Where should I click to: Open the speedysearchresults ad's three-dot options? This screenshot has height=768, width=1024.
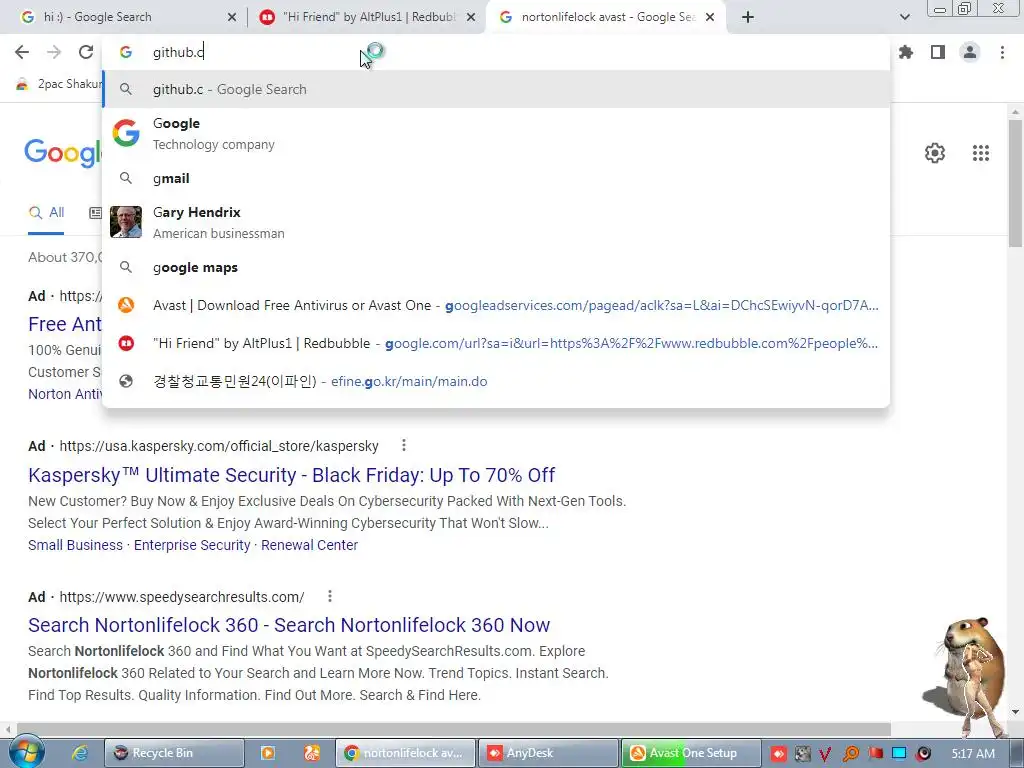coord(330,596)
